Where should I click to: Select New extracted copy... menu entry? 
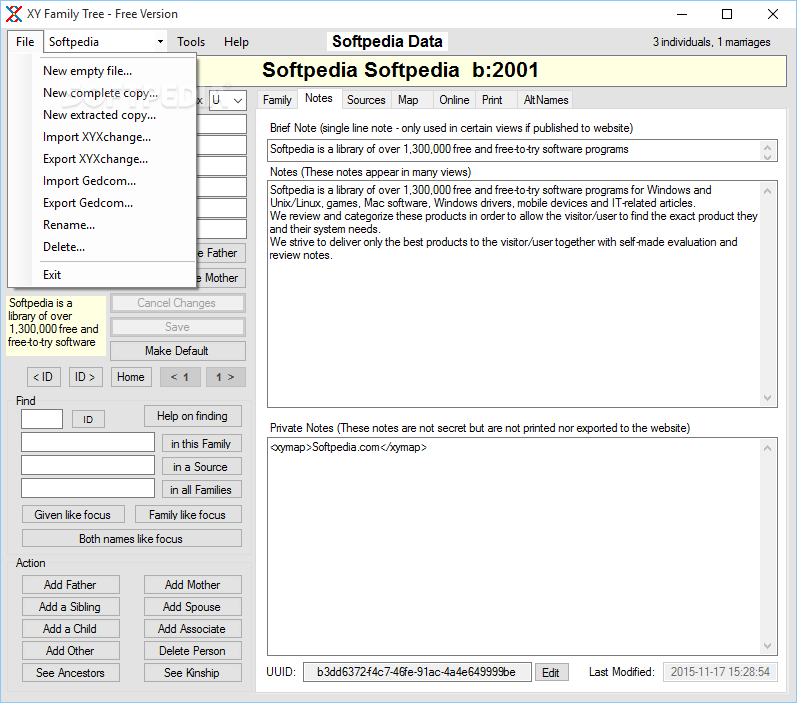(x=100, y=115)
